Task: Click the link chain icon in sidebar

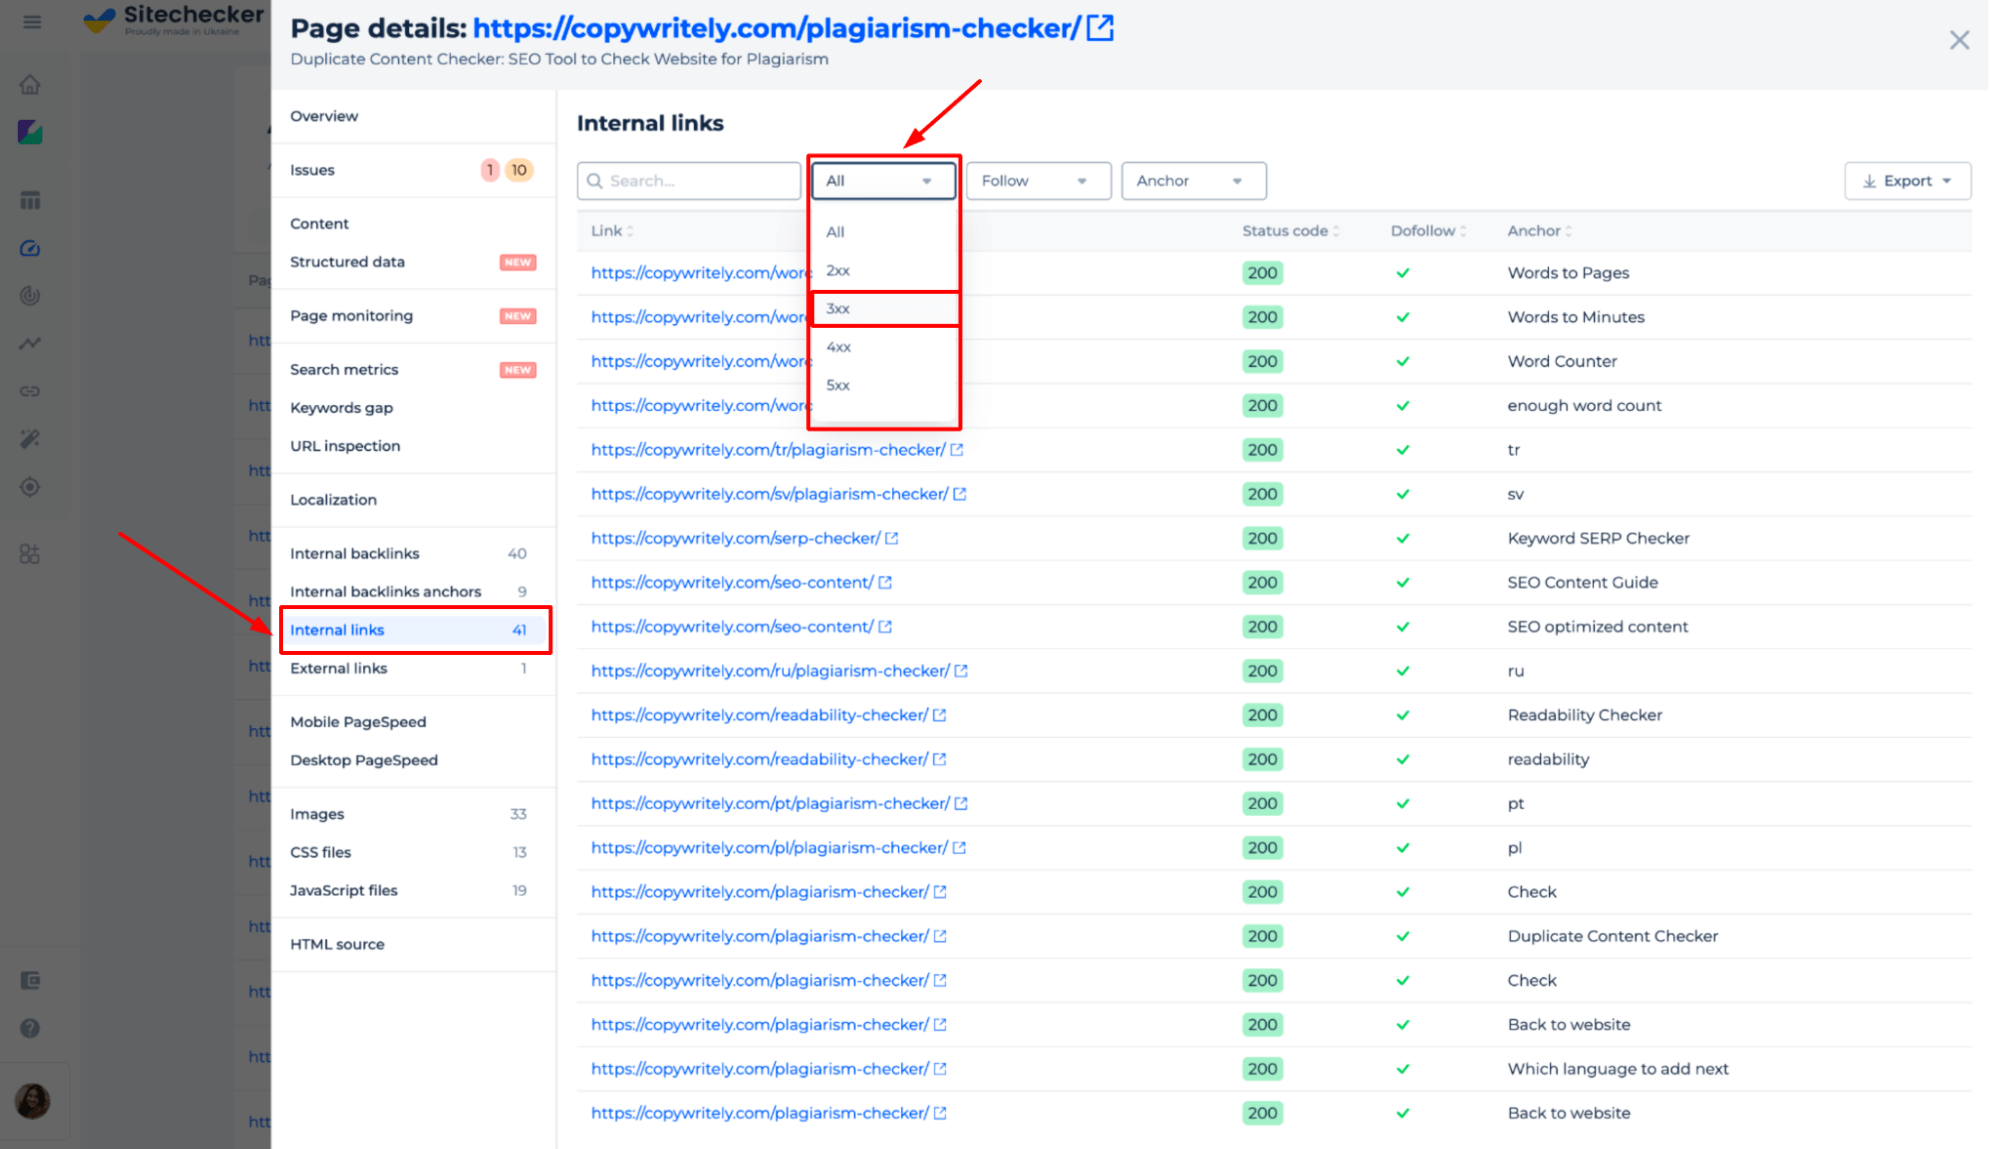Action: [x=30, y=391]
